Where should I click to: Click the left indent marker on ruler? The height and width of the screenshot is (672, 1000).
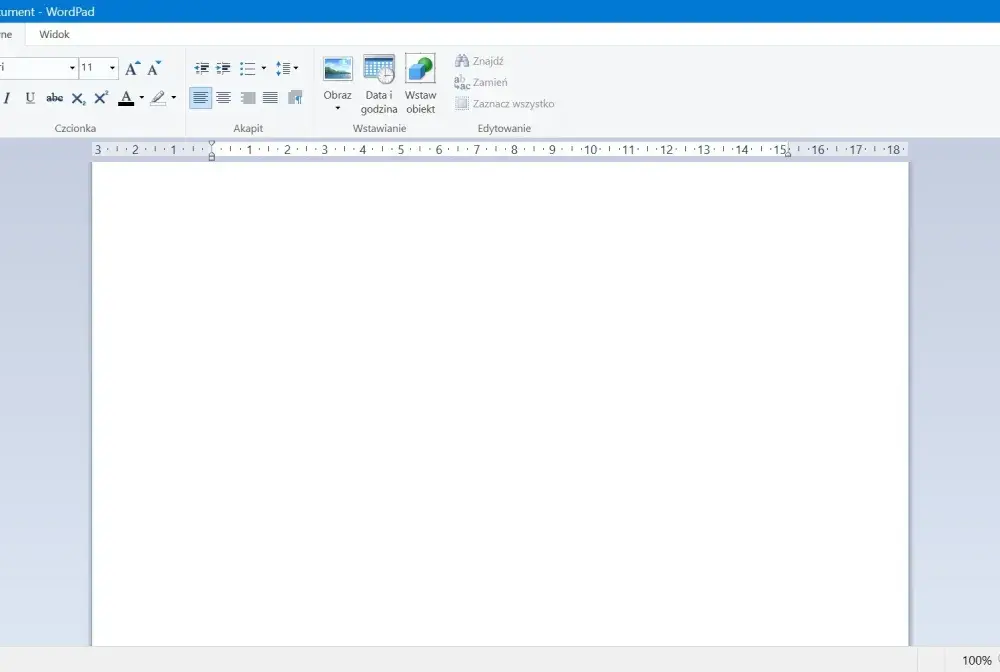pos(212,157)
